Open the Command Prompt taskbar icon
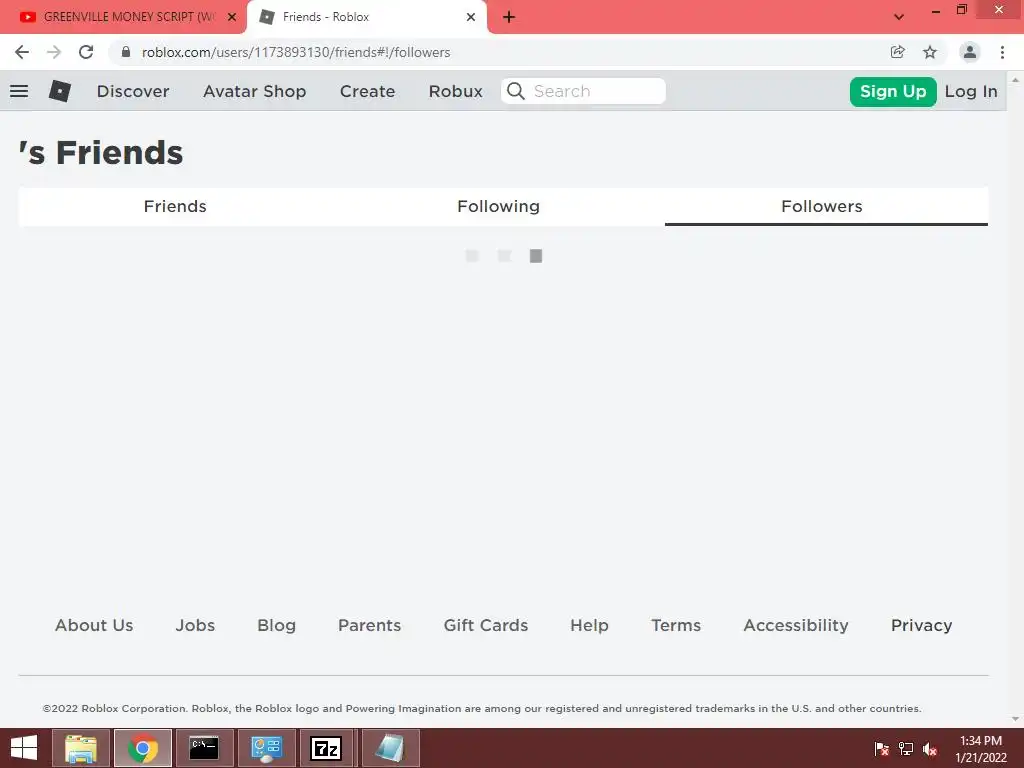 204,748
